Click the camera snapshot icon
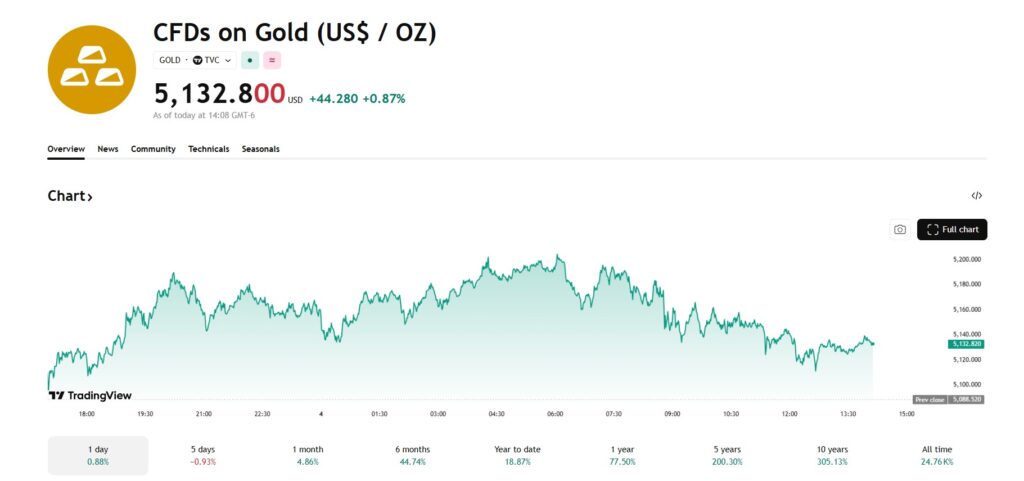This screenshot has height=481, width=1024. [x=900, y=230]
